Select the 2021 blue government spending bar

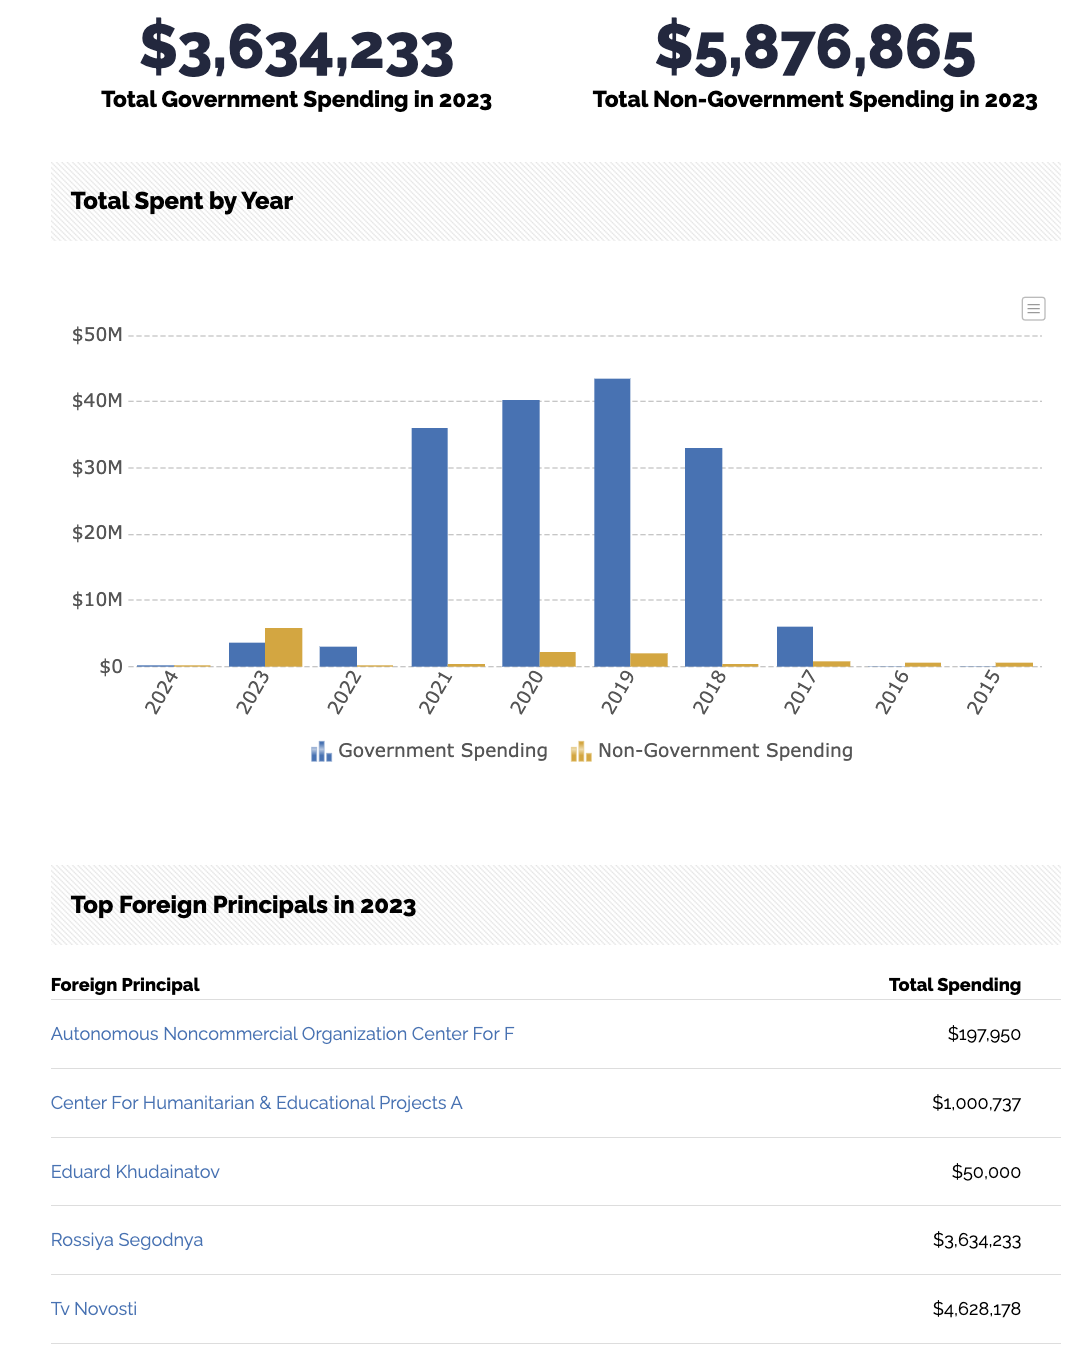(430, 547)
